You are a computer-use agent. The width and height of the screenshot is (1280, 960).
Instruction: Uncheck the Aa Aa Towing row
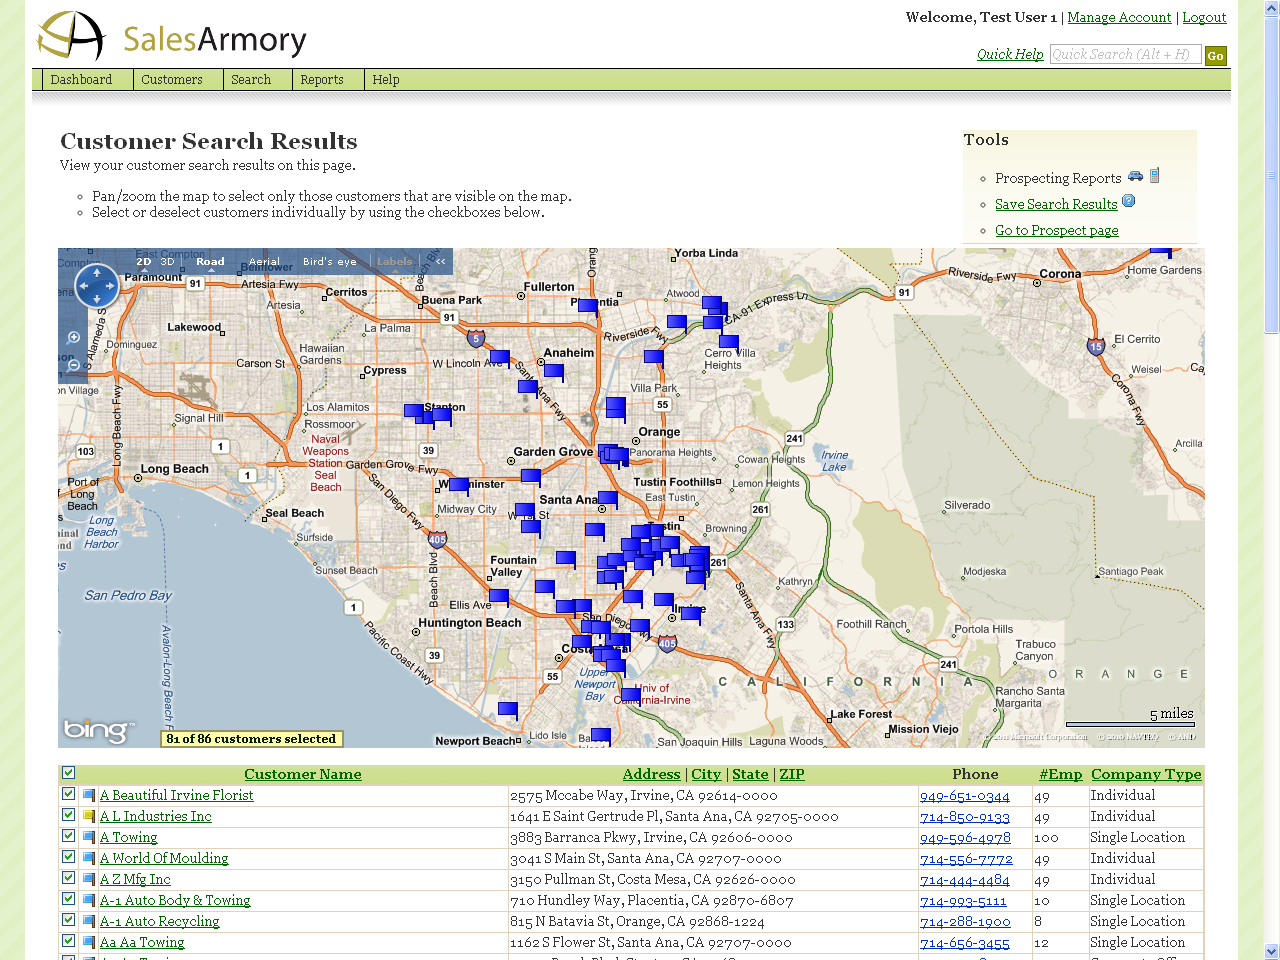[x=68, y=940]
